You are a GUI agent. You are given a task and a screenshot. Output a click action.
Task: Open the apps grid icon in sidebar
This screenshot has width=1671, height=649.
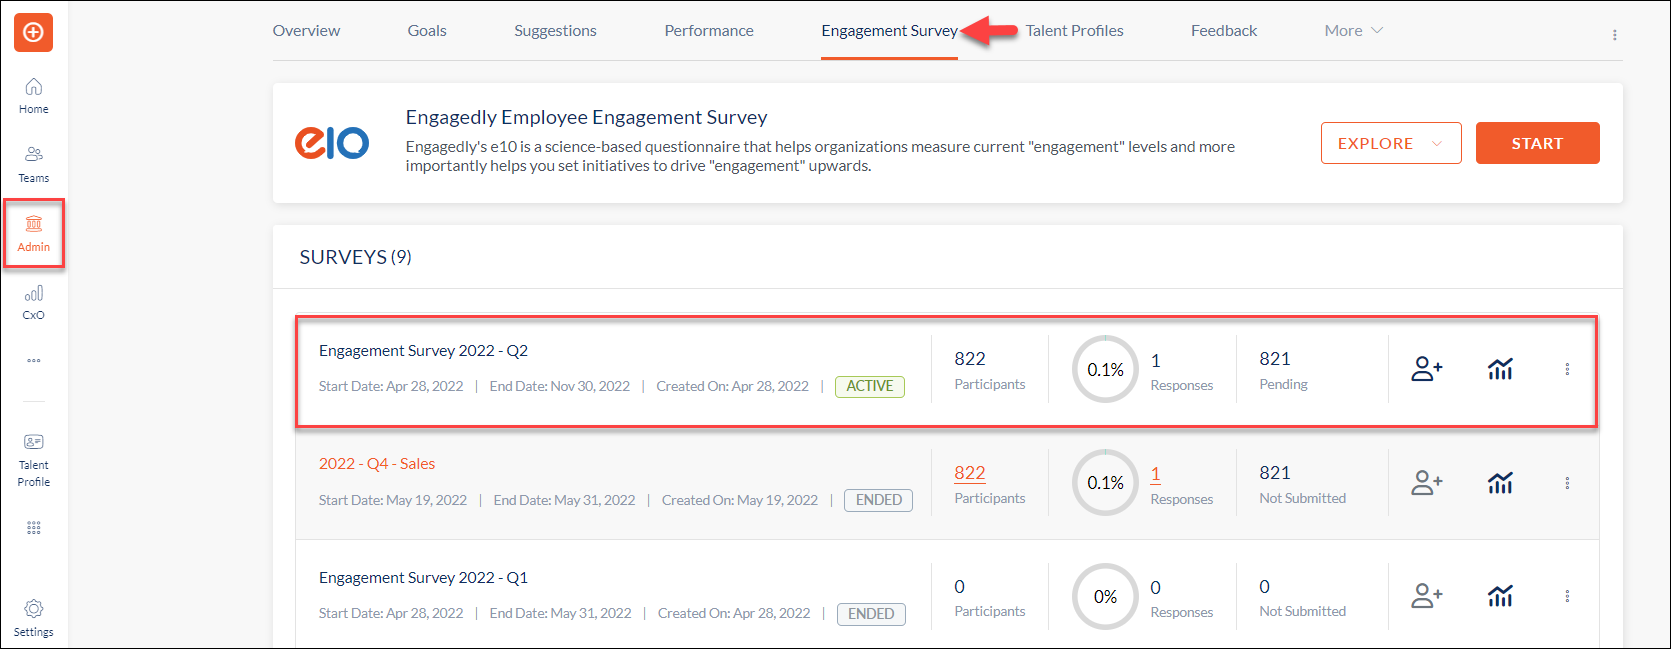[33, 528]
